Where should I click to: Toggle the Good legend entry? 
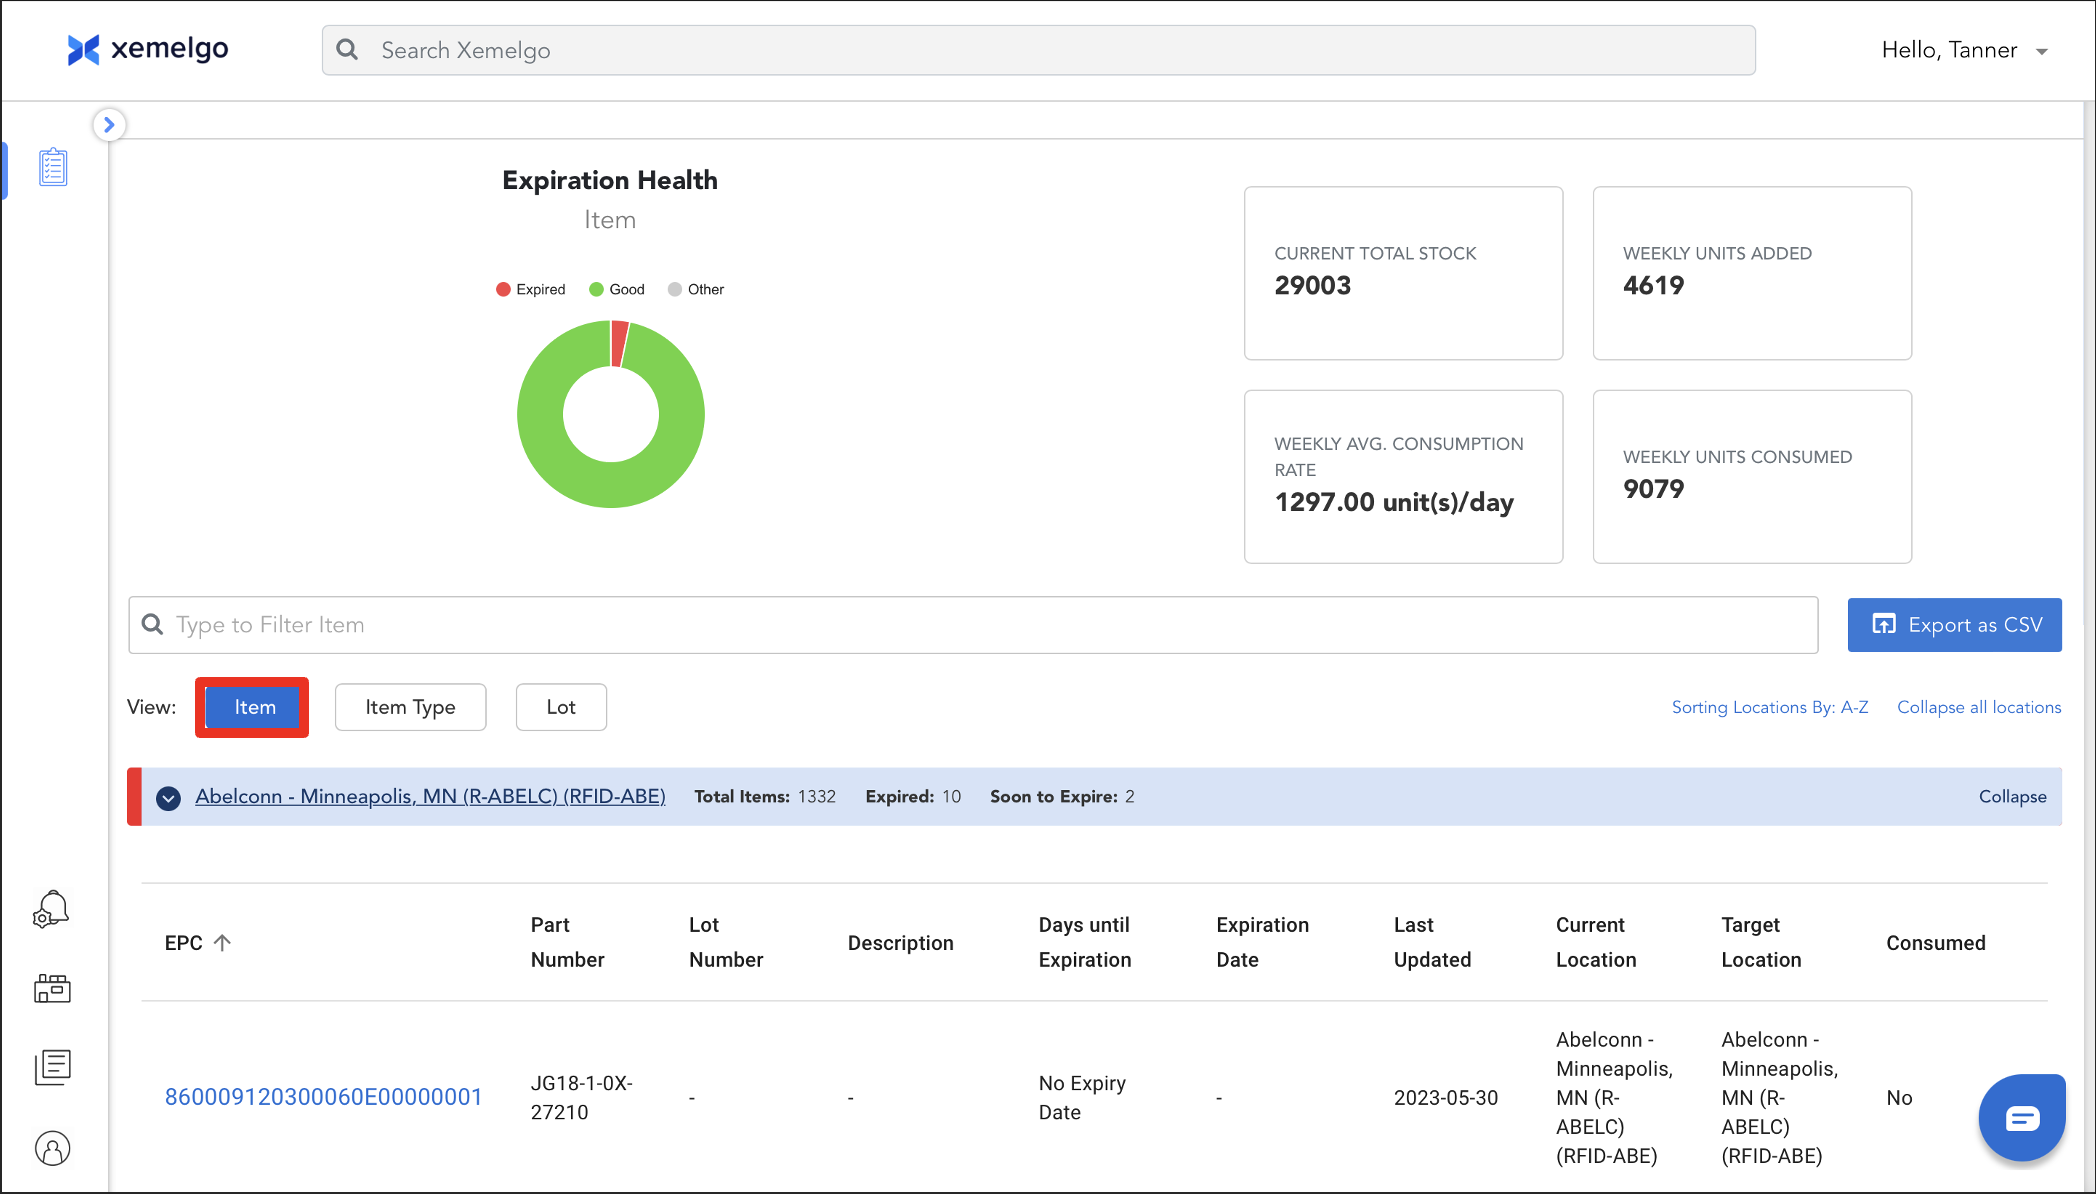tap(617, 289)
